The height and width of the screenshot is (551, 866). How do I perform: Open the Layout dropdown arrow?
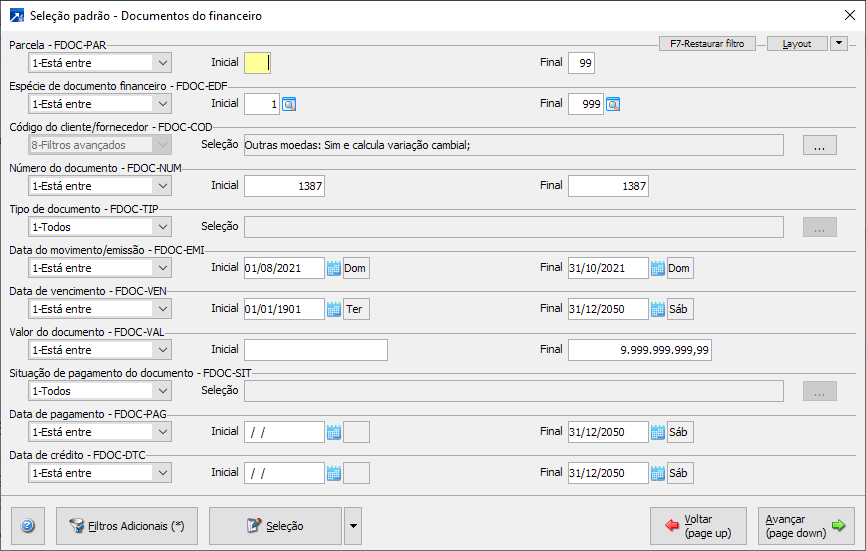tap(838, 44)
